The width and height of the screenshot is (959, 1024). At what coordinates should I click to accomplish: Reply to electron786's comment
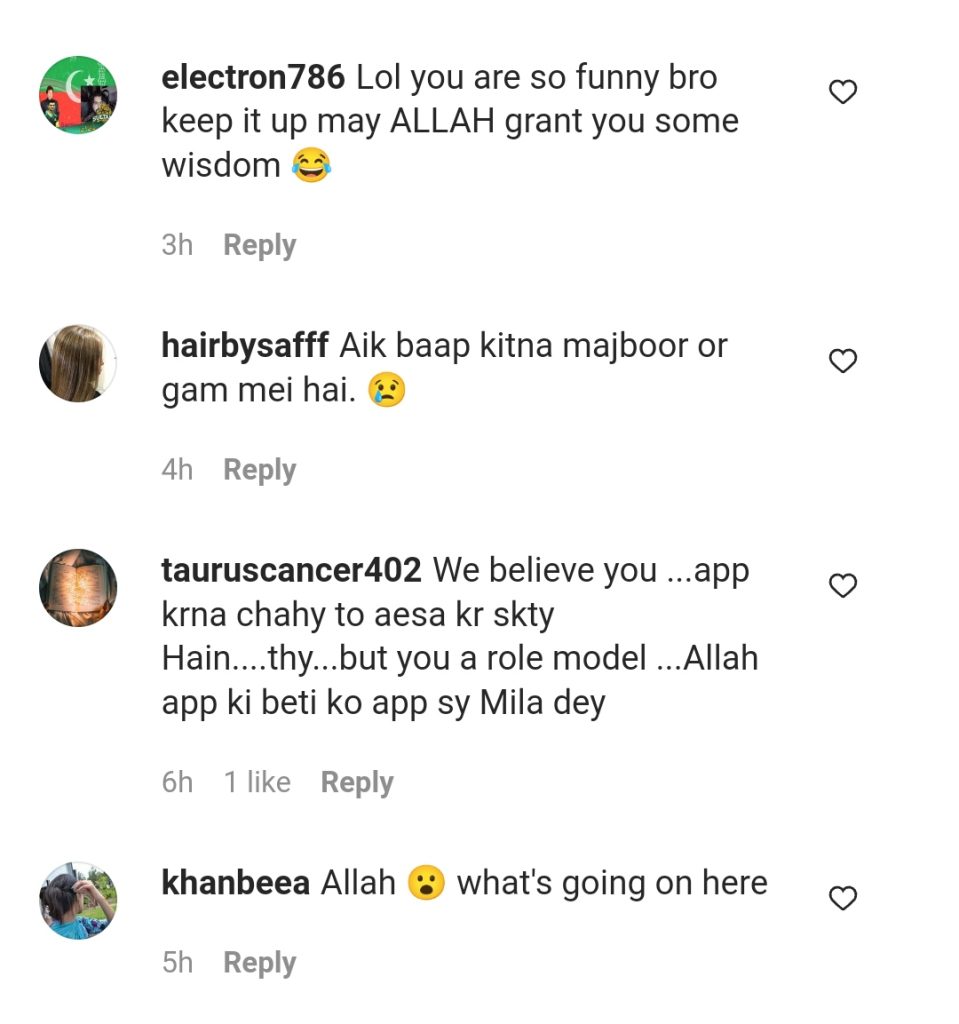pyautogui.click(x=259, y=245)
